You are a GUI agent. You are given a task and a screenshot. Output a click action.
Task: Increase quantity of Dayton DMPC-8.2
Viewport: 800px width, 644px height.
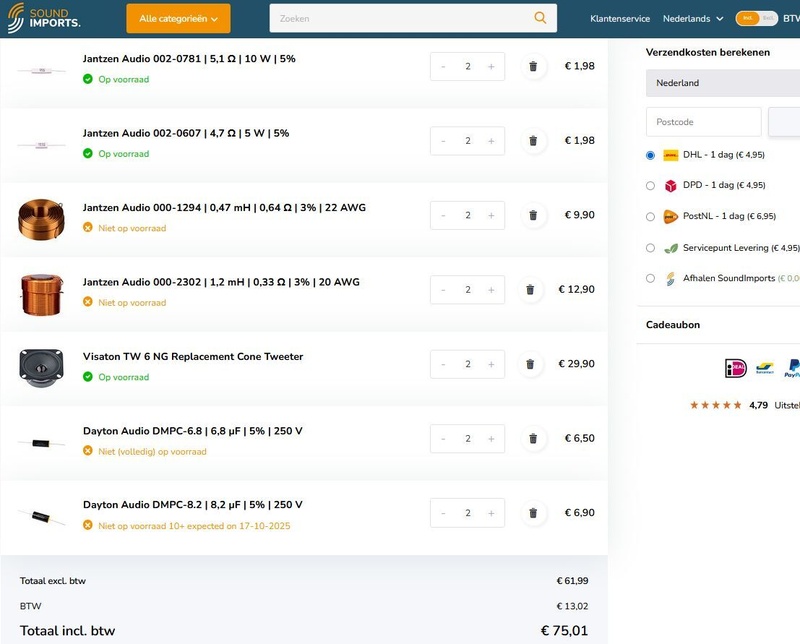tap(491, 513)
